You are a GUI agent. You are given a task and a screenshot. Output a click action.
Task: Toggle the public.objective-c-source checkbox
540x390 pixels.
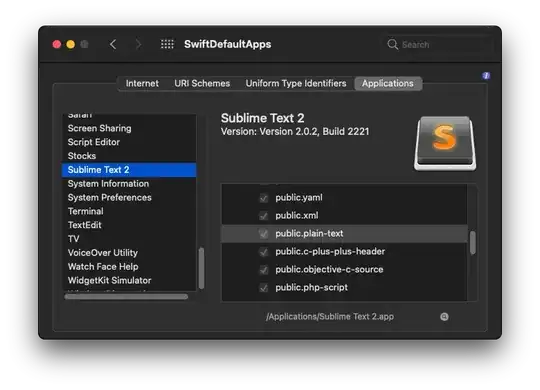pyautogui.click(x=263, y=269)
